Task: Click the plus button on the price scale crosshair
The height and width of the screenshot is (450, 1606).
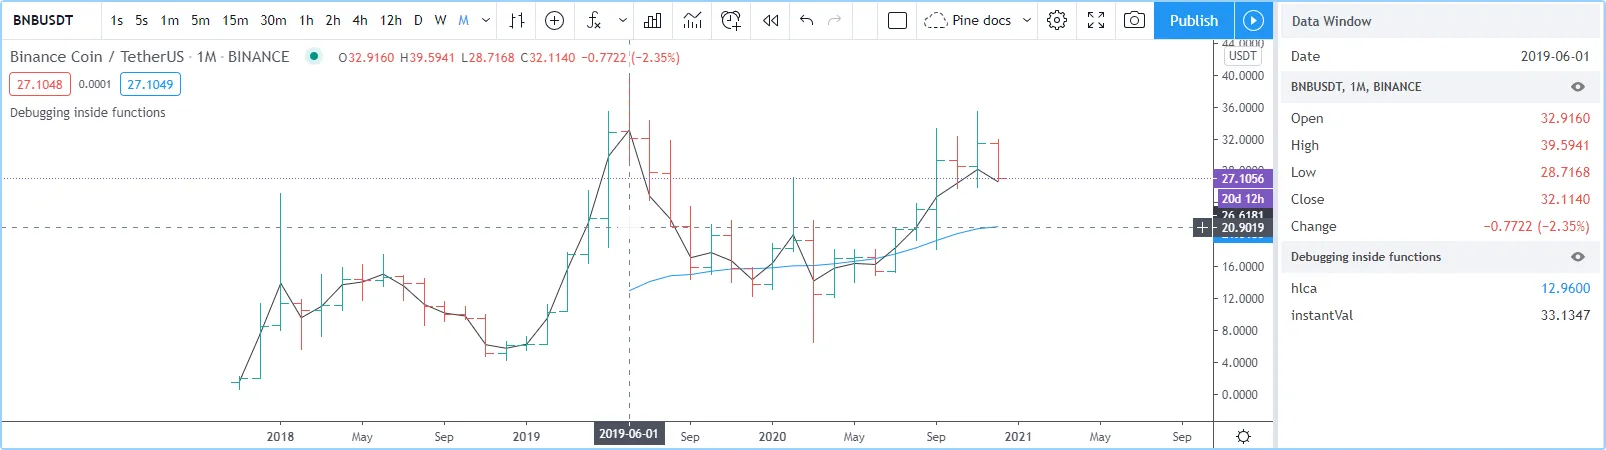Action: [1202, 228]
